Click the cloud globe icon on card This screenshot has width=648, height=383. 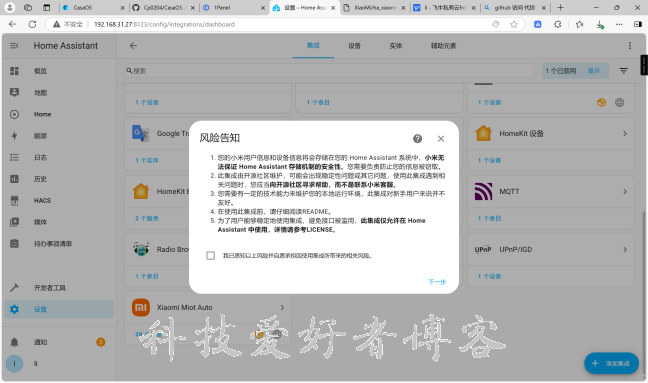pos(619,102)
